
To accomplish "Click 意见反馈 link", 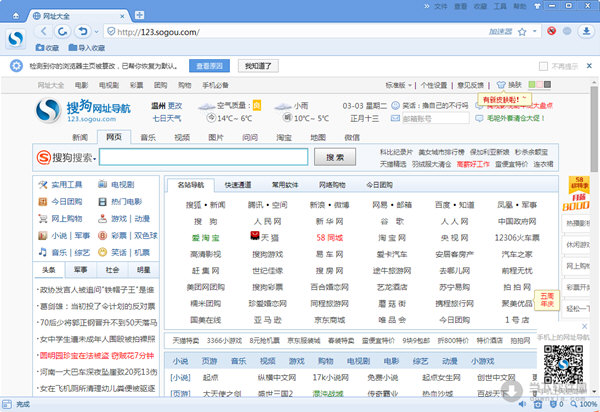I will pos(470,85).
